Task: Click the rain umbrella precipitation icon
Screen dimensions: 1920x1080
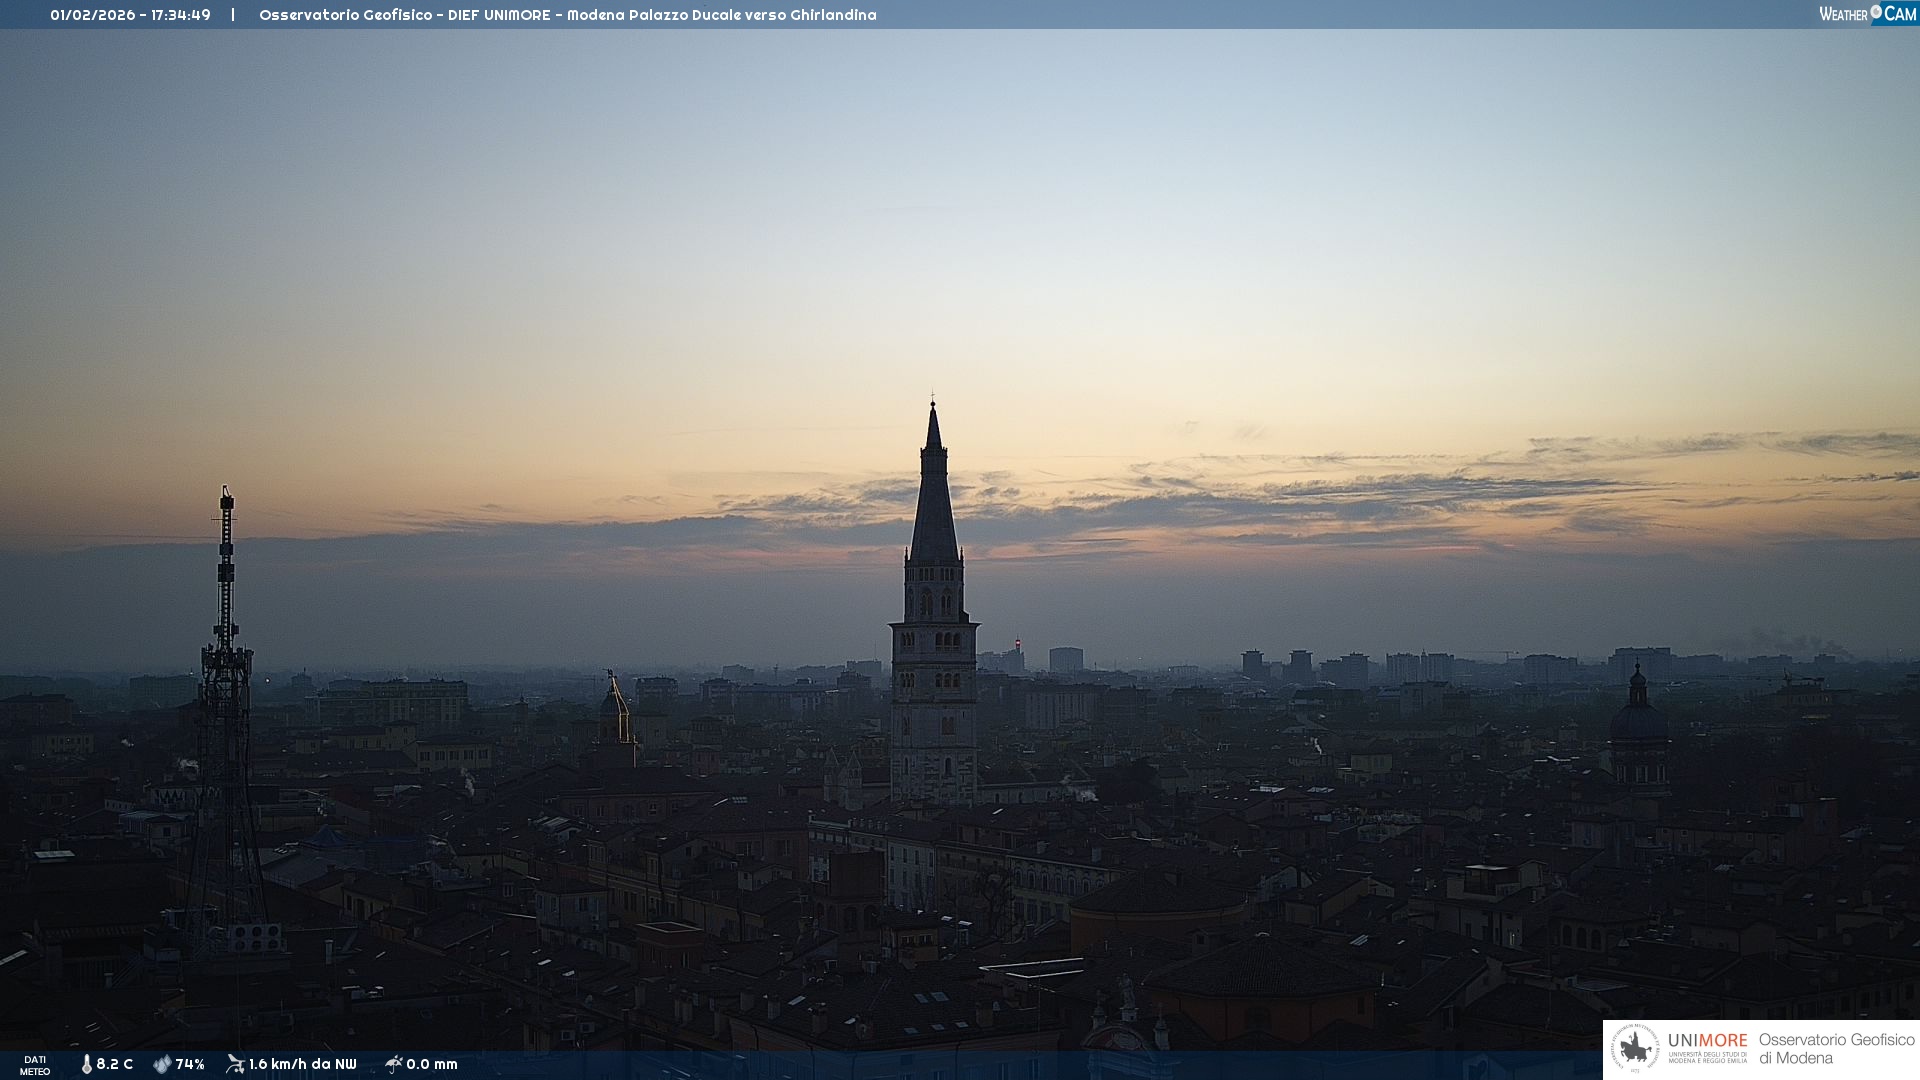Action: (393, 1064)
